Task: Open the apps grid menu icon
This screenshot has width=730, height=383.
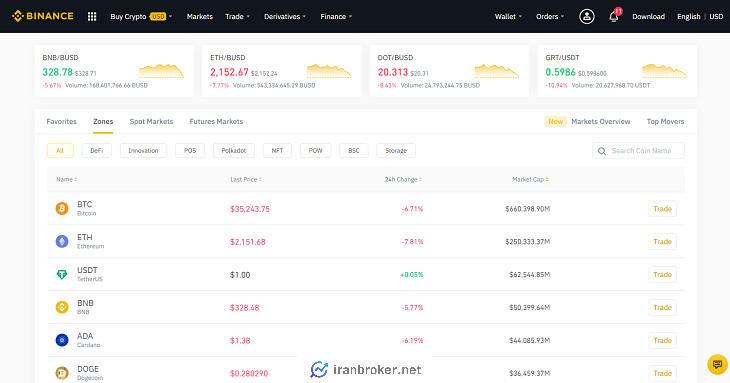Action: pyautogui.click(x=92, y=16)
